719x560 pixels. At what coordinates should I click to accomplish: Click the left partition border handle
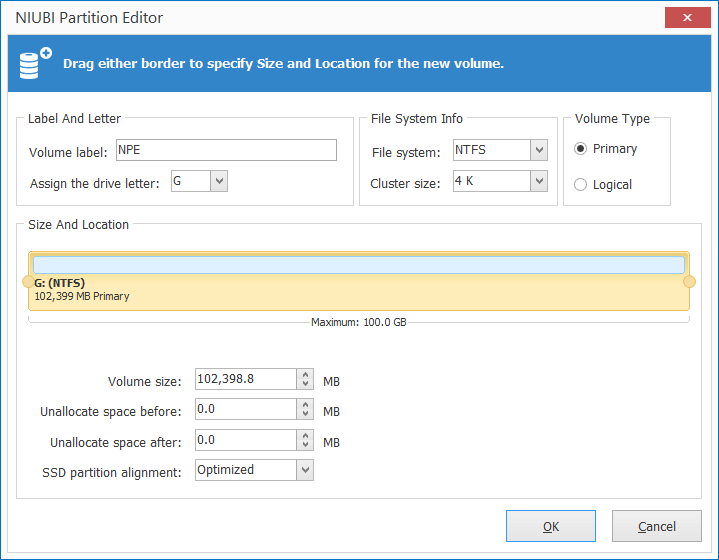click(x=28, y=282)
